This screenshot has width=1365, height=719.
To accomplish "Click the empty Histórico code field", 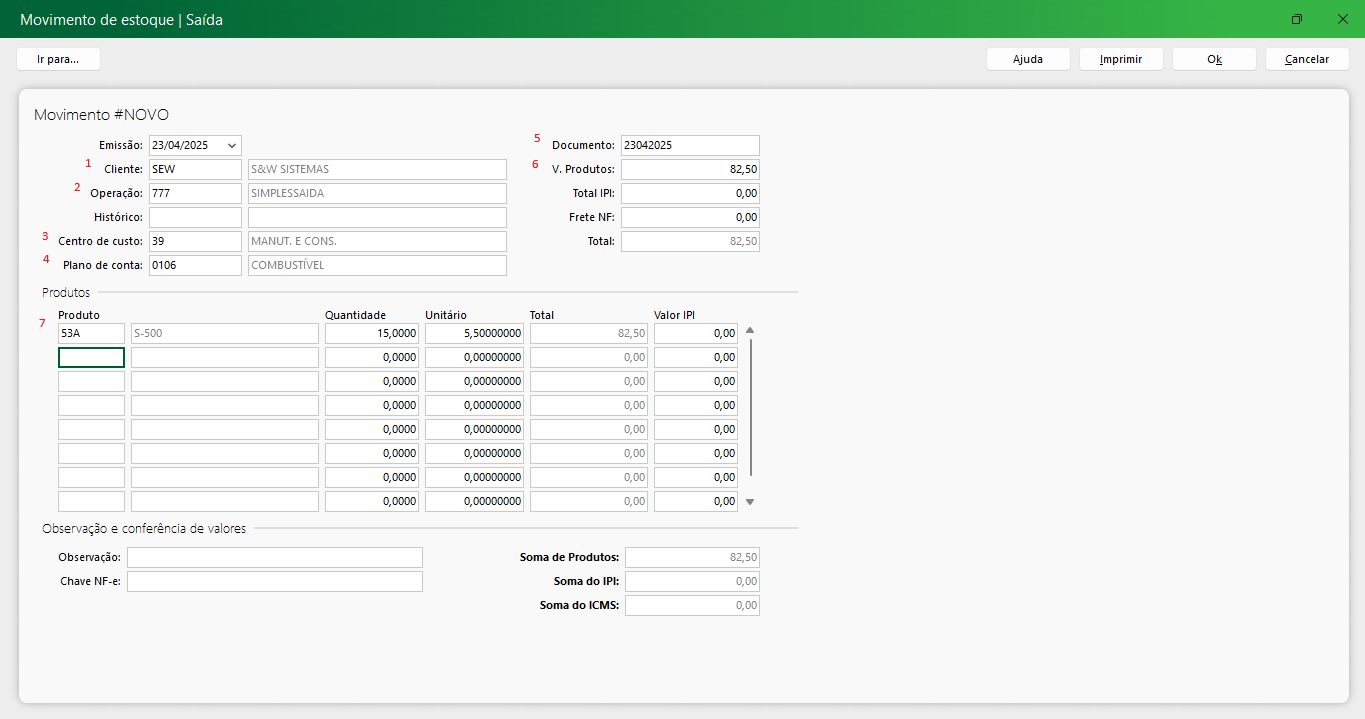I will pyautogui.click(x=195, y=217).
